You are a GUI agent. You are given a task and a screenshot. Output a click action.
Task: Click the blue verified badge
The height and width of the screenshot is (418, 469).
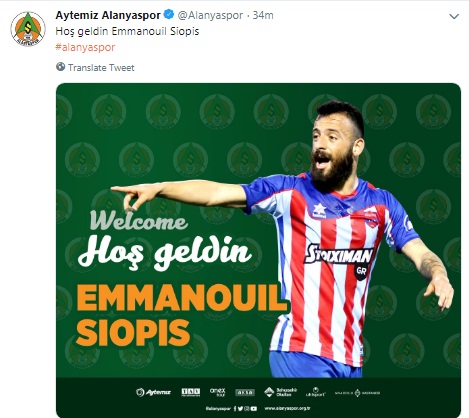point(169,15)
